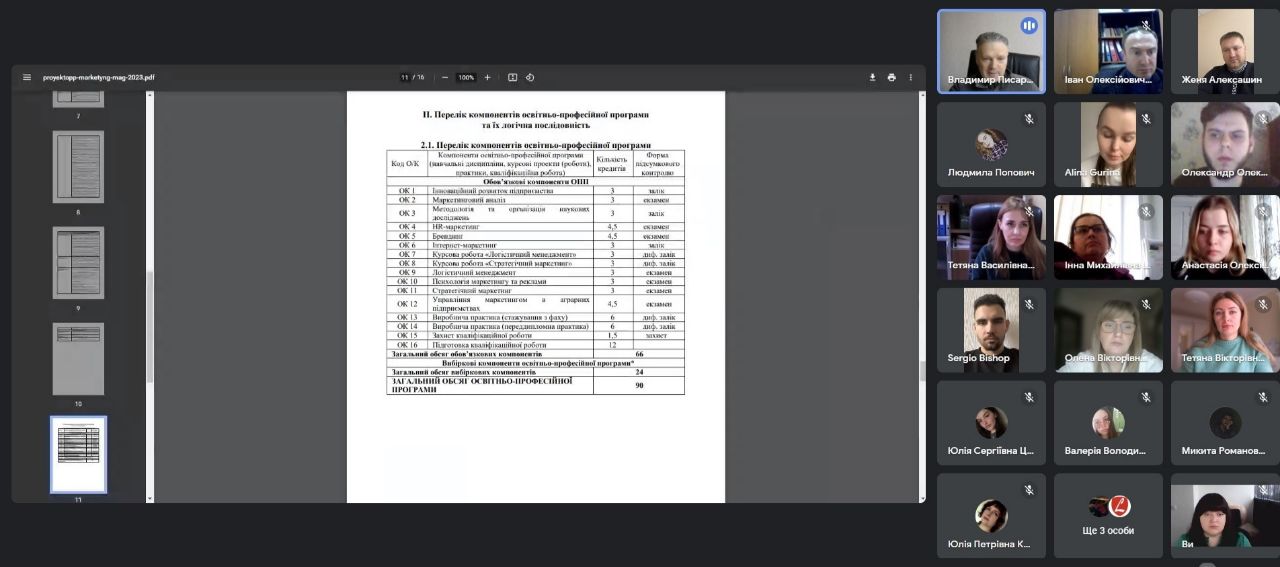The height and width of the screenshot is (567, 1280).
Task: Click the thumbnail sidebar scrollbar
Action: (150, 325)
